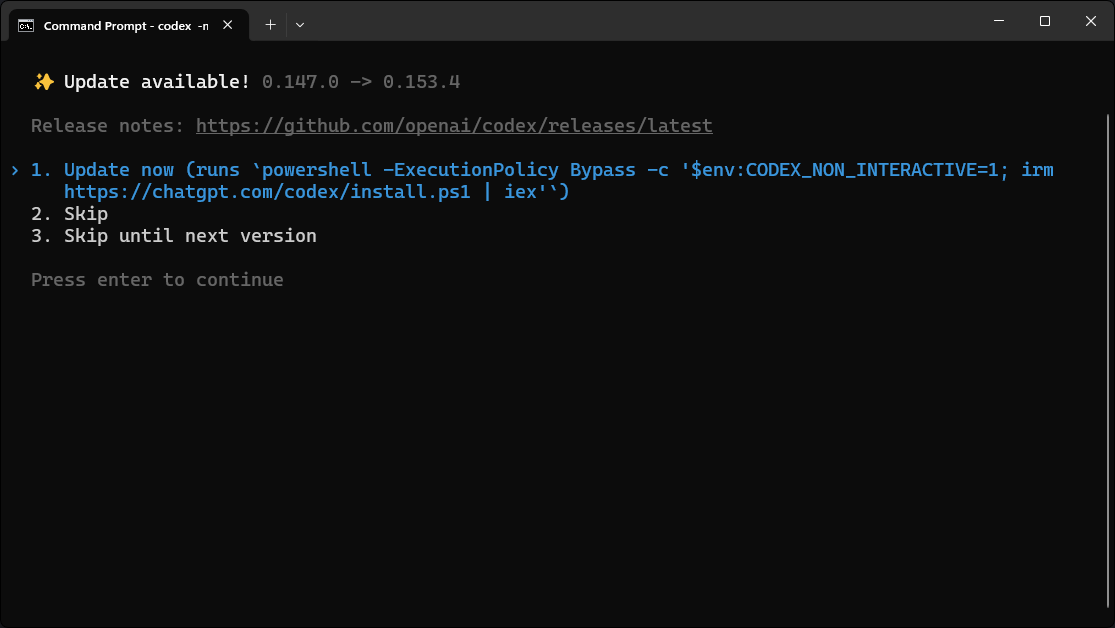Click the version numbers 0.147.0 -> 0.153.4
This screenshot has width=1115, height=628.
coord(361,82)
